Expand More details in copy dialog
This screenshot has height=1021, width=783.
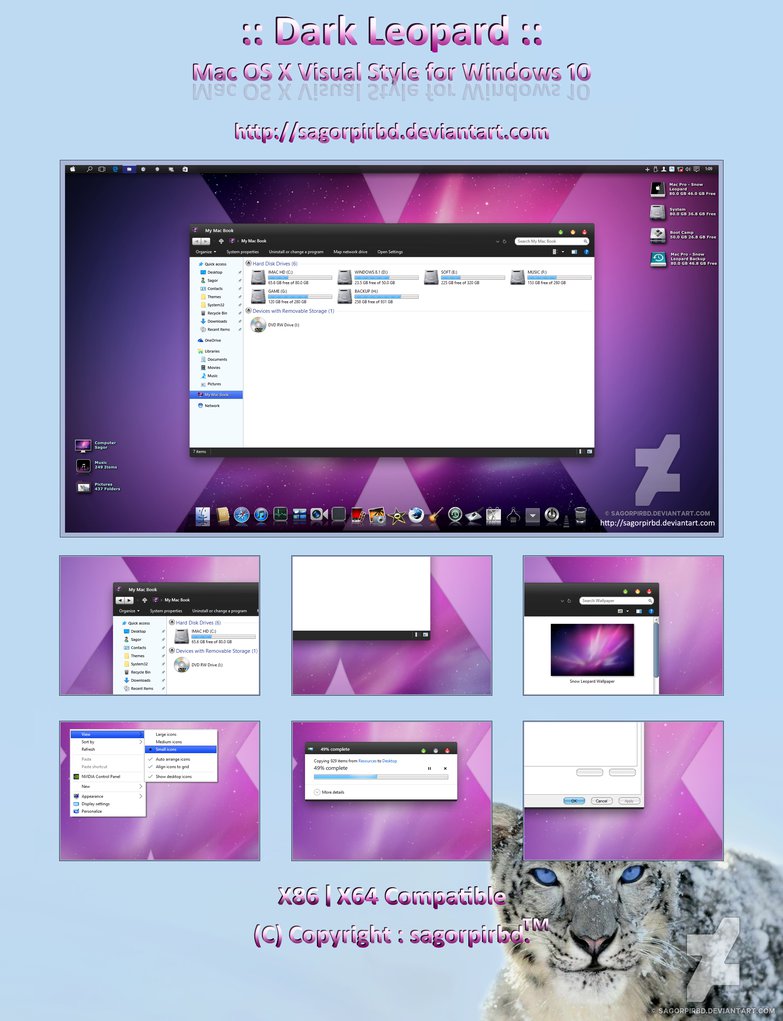329,792
